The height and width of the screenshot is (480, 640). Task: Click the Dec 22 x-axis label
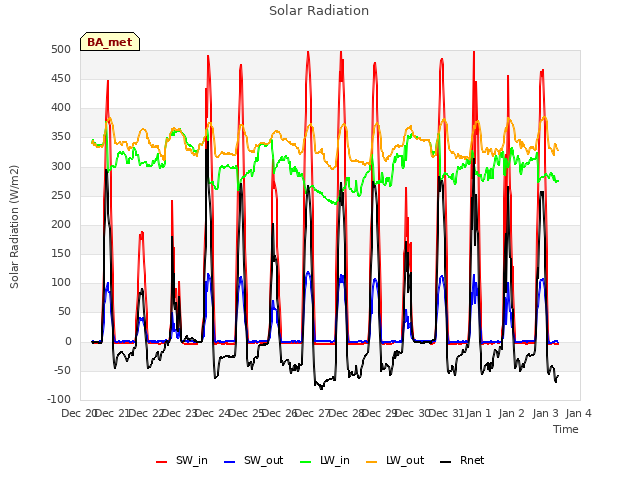click(x=146, y=413)
